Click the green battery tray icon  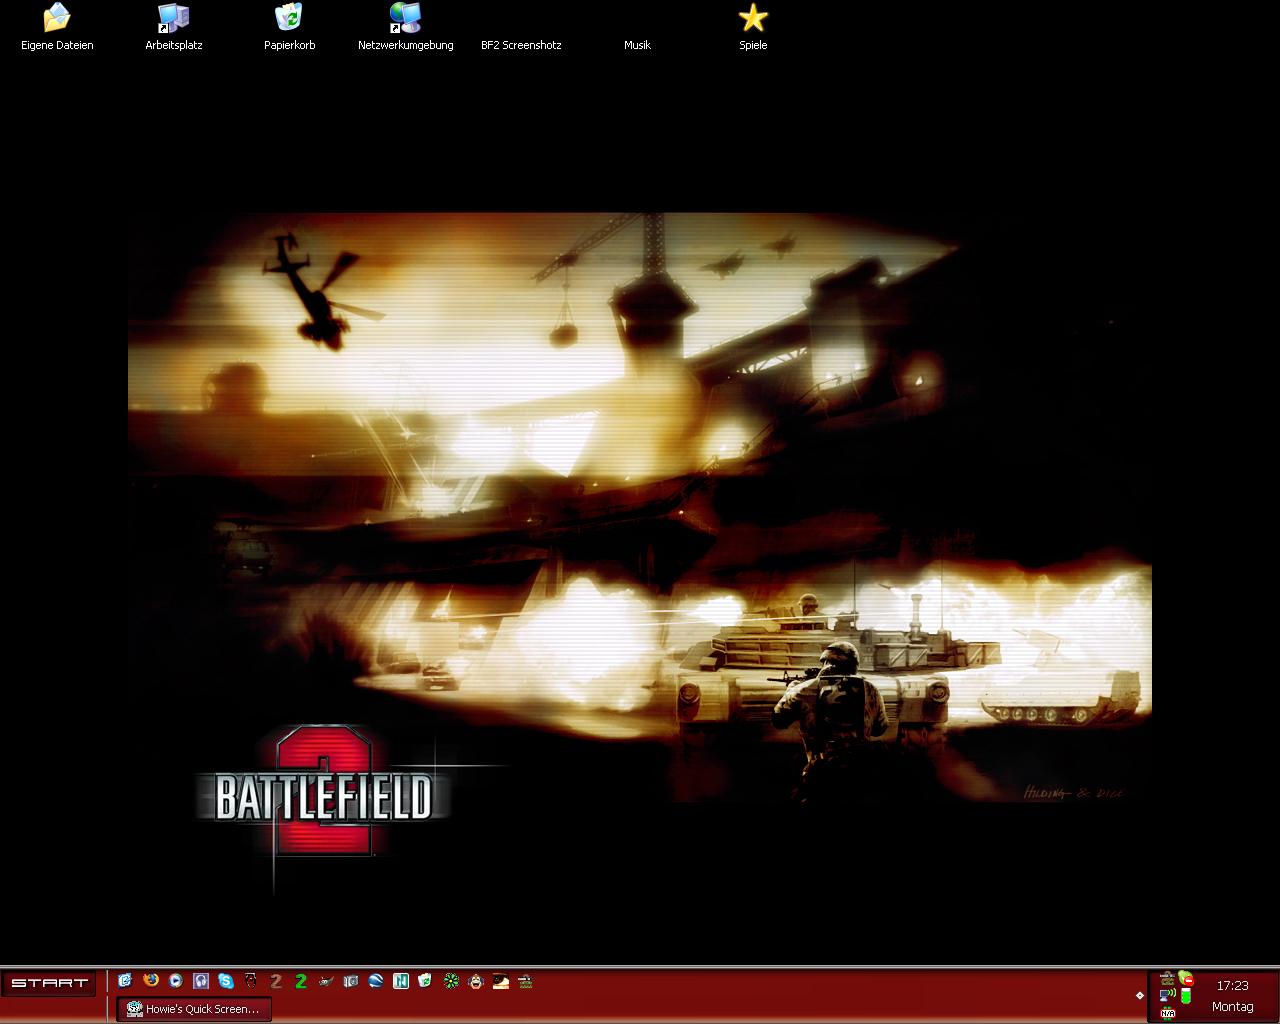[1186, 995]
